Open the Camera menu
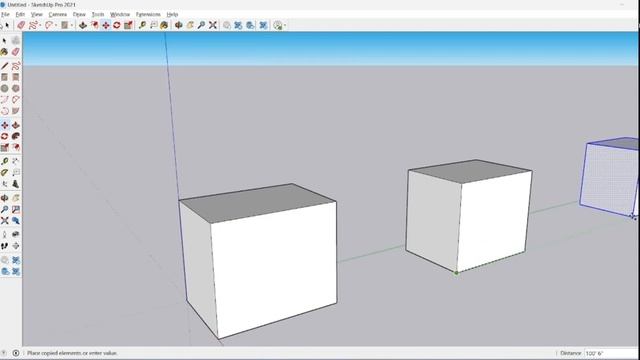The height and width of the screenshot is (360, 640). click(58, 14)
